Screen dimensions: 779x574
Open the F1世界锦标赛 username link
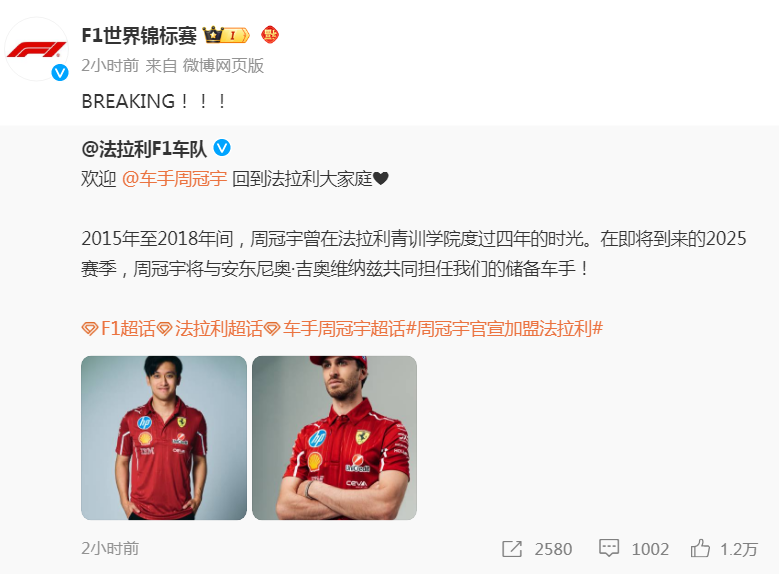[x=139, y=35]
